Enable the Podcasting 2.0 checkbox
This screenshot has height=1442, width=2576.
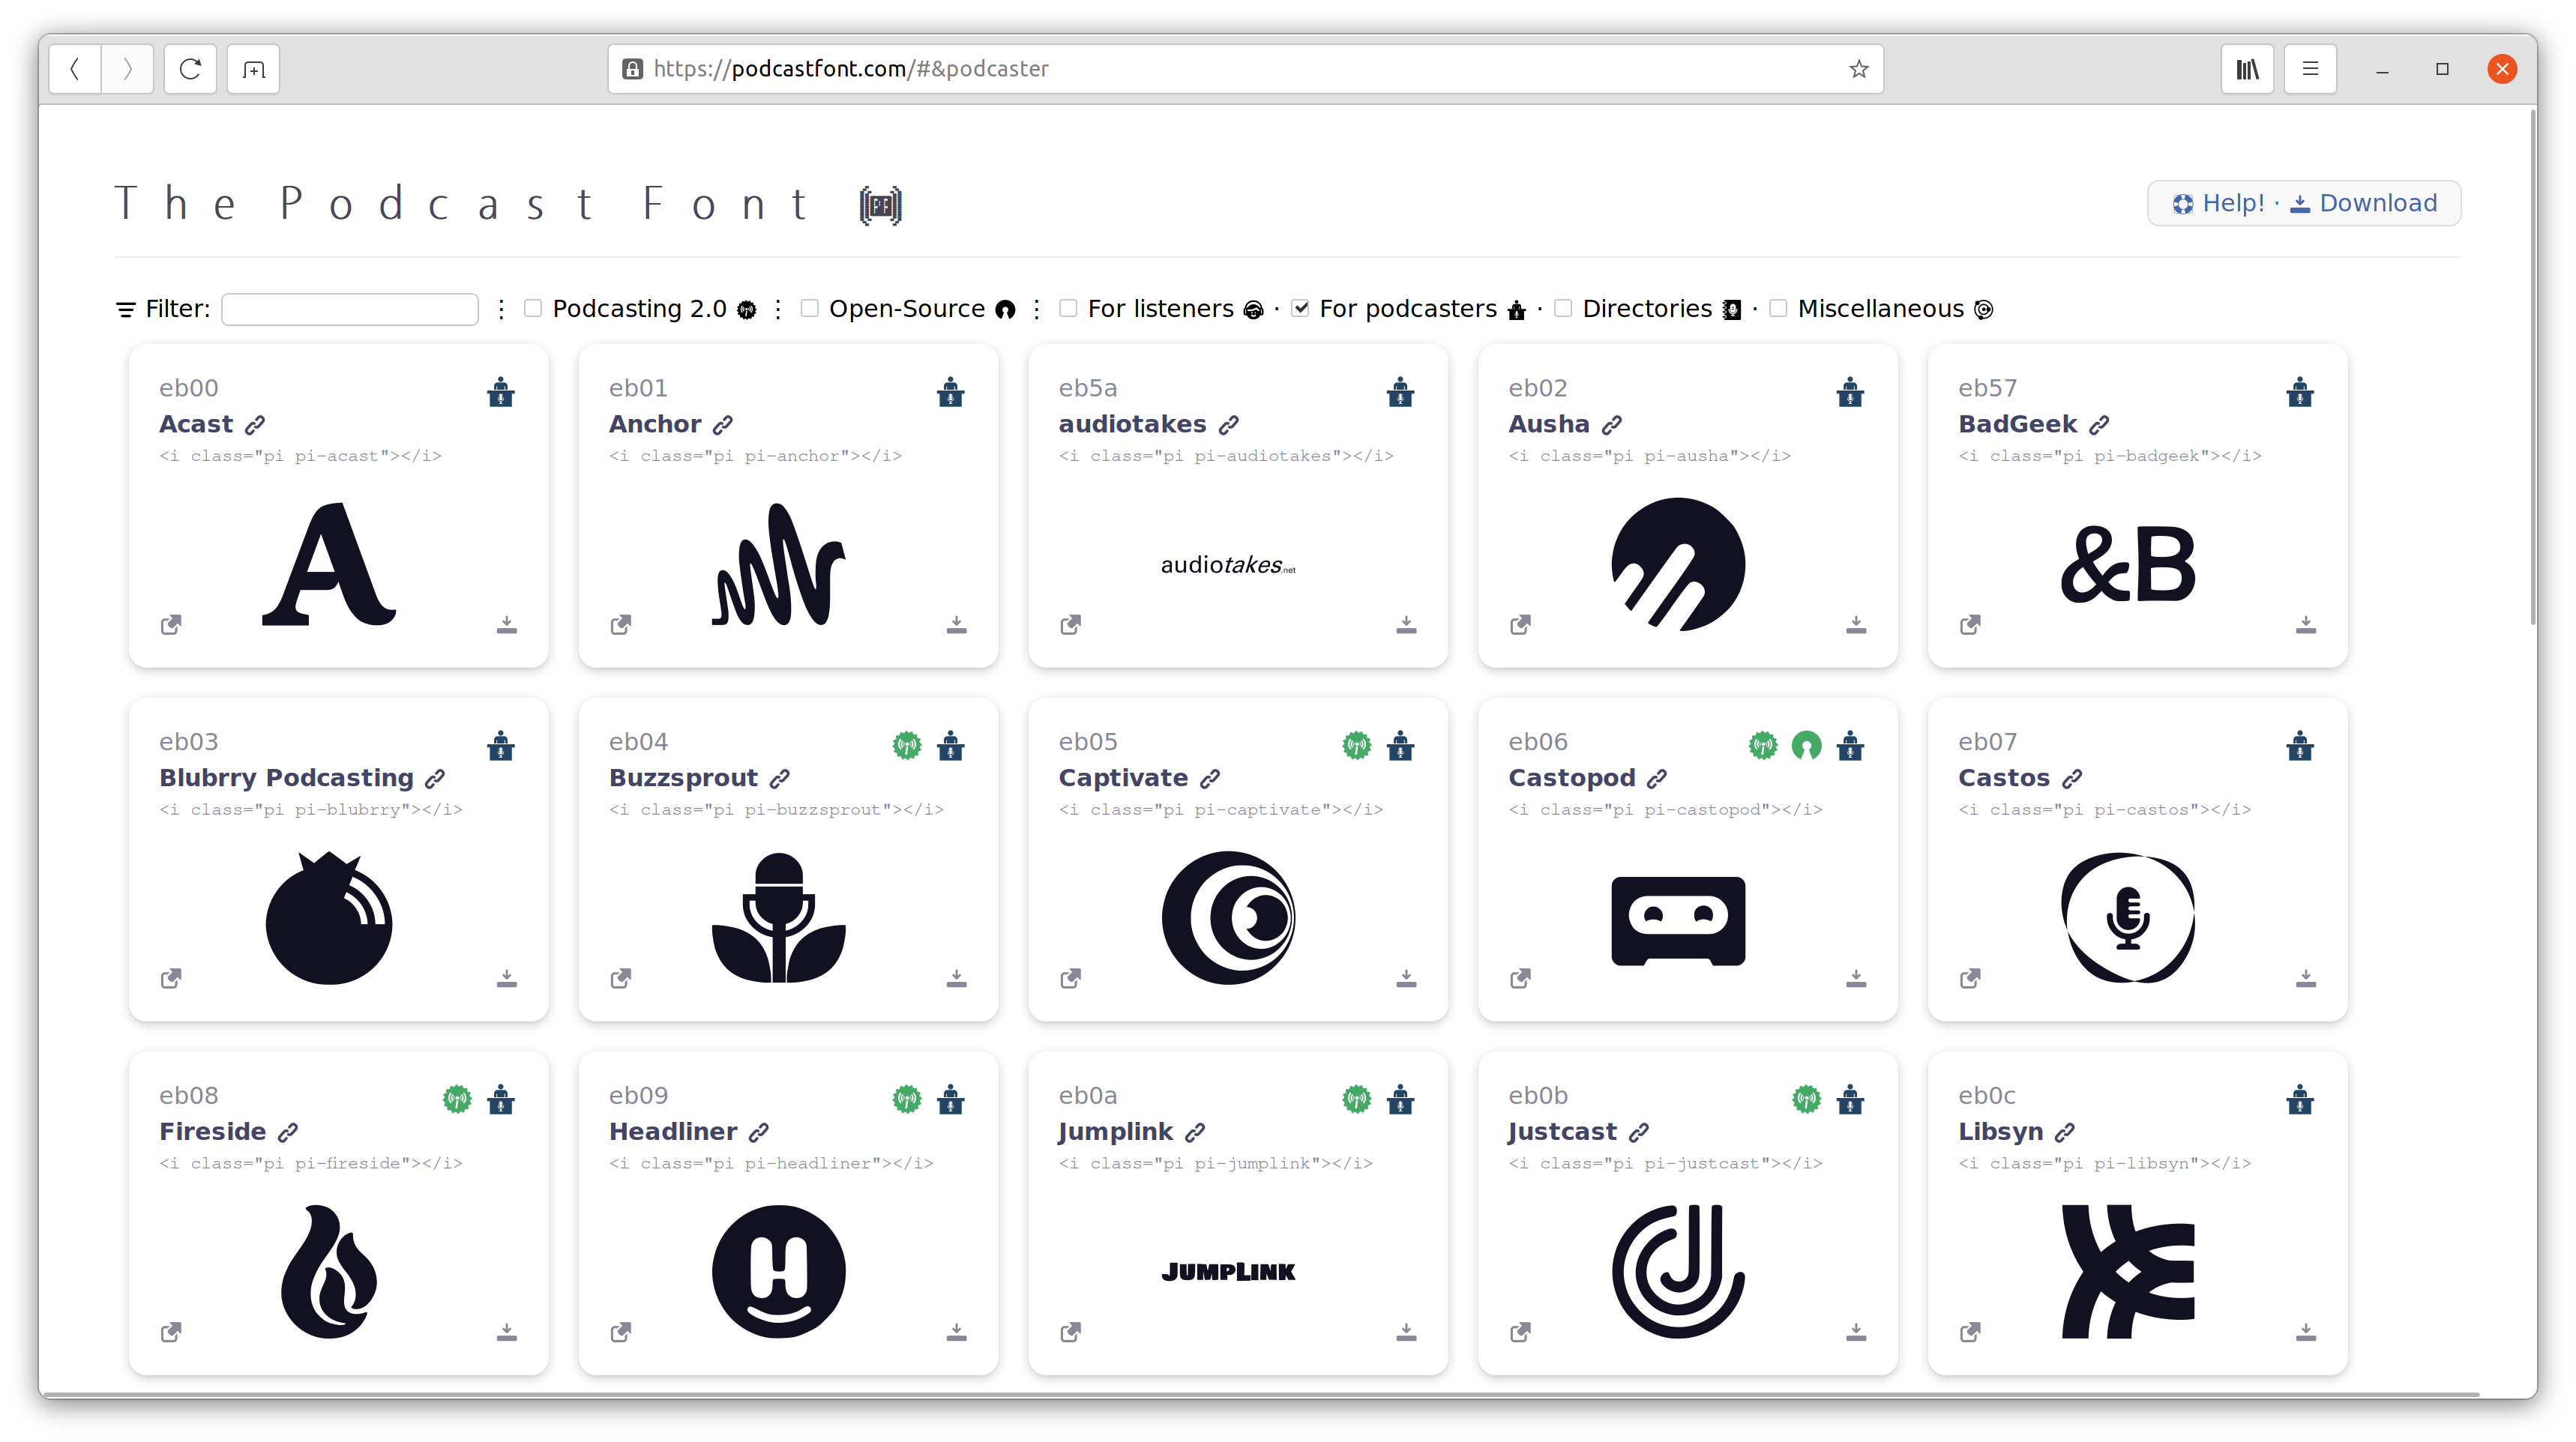click(533, 308)
